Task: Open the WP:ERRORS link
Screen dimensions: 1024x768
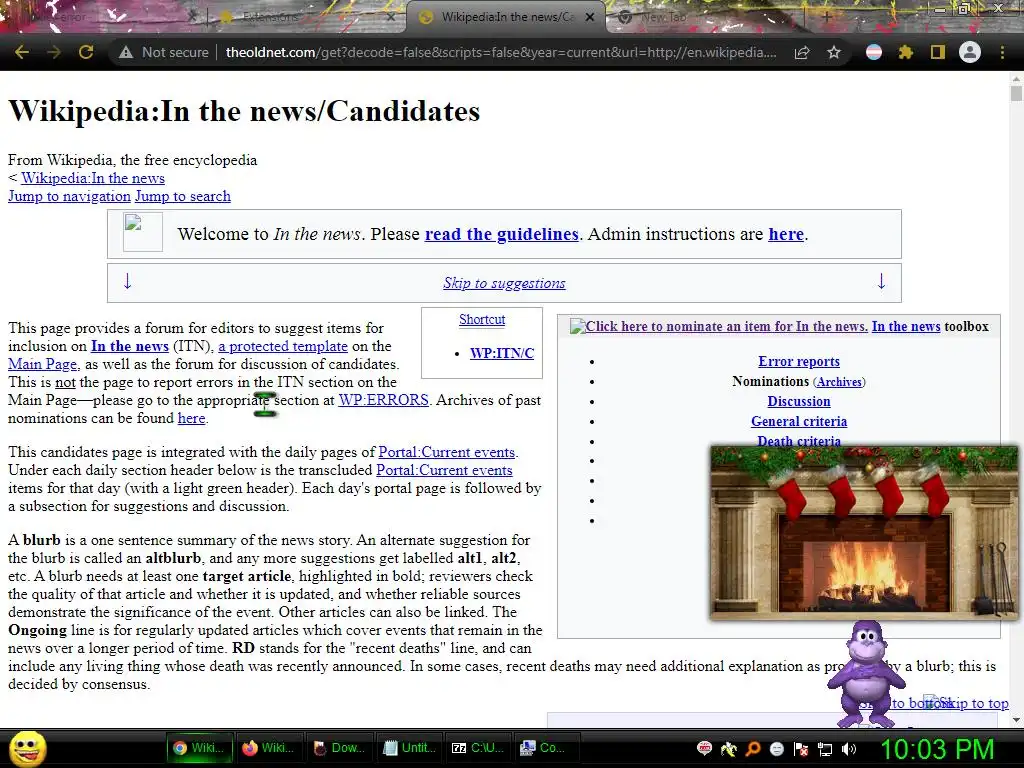Action: [383, 400]
